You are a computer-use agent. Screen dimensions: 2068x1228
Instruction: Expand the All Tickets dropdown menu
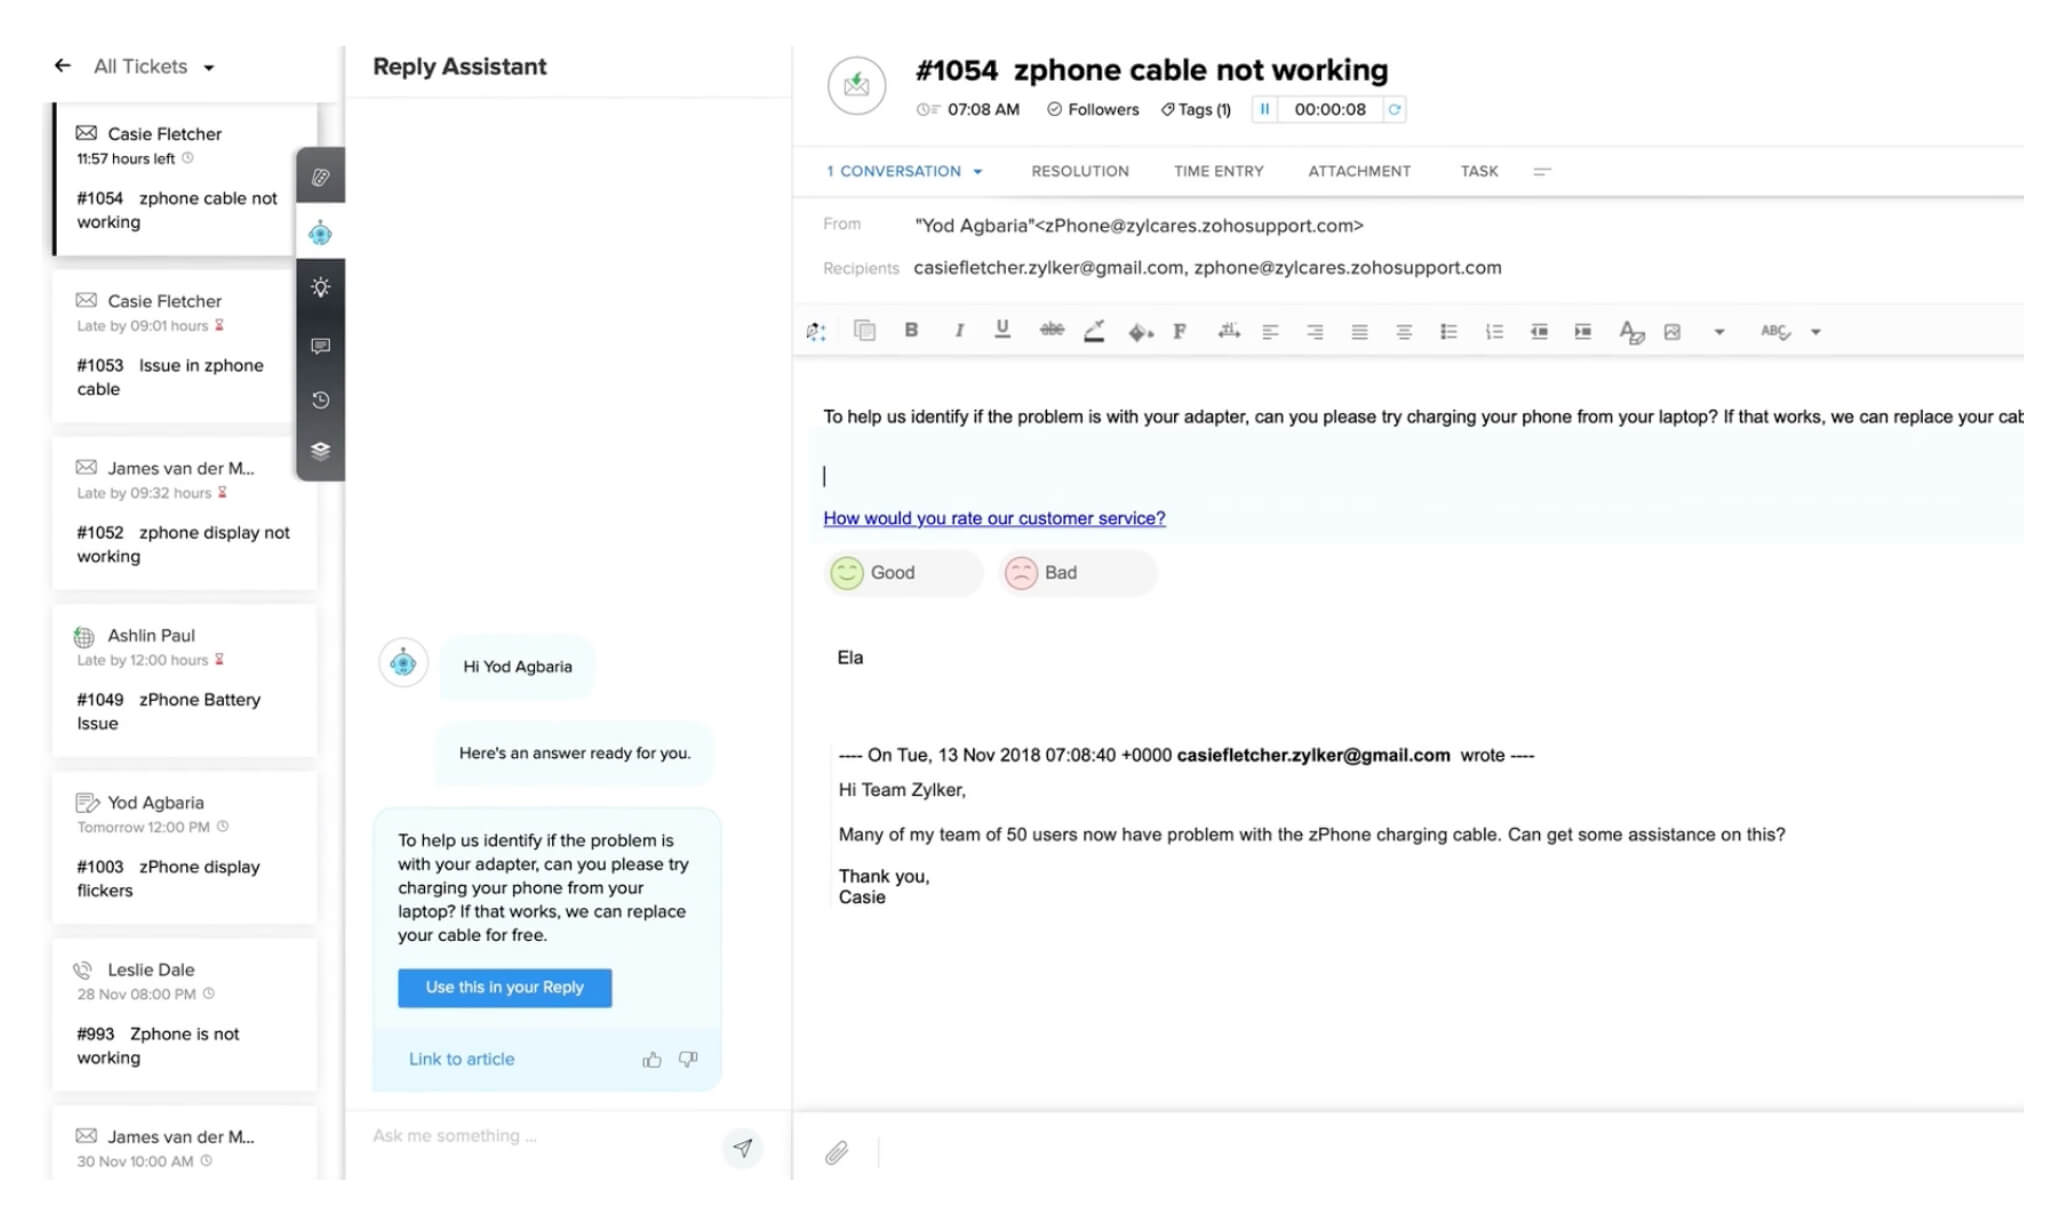coord(208,64)
